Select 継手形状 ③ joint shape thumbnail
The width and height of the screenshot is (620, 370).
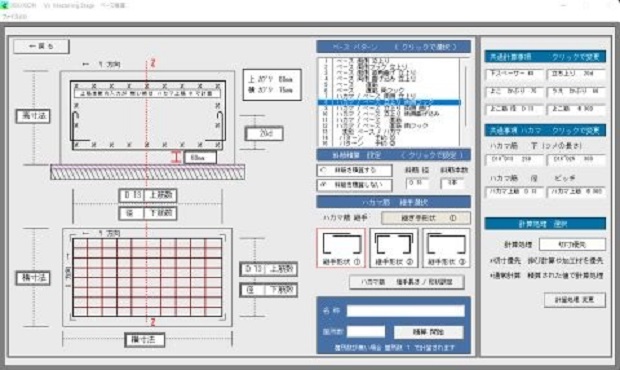(x=446, y=248)
